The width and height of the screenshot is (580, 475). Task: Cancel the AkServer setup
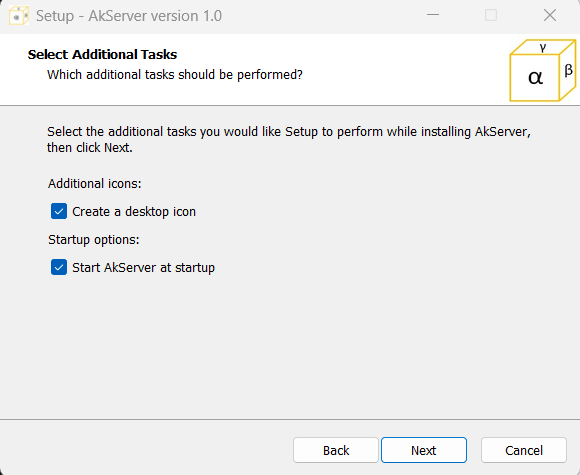pos(524,450)
